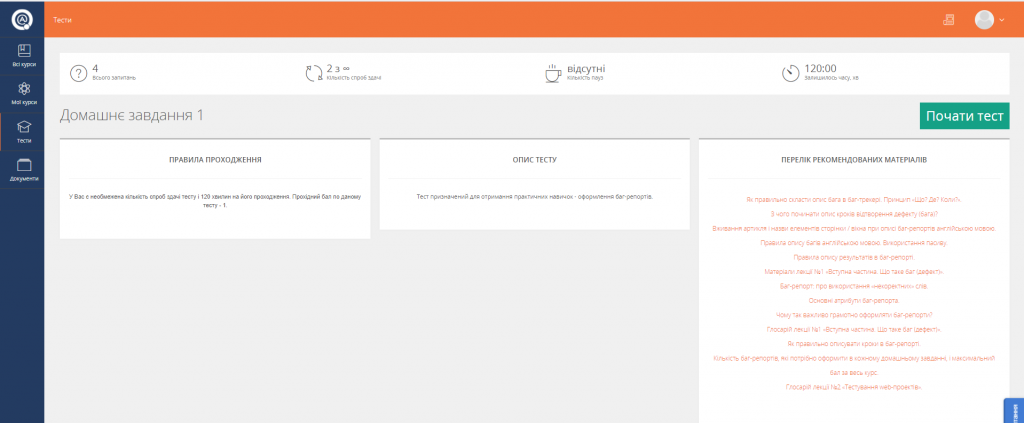This screenshot has height=423, width=1024.
Task: Click the user avatar in the header
Action: 984,20
